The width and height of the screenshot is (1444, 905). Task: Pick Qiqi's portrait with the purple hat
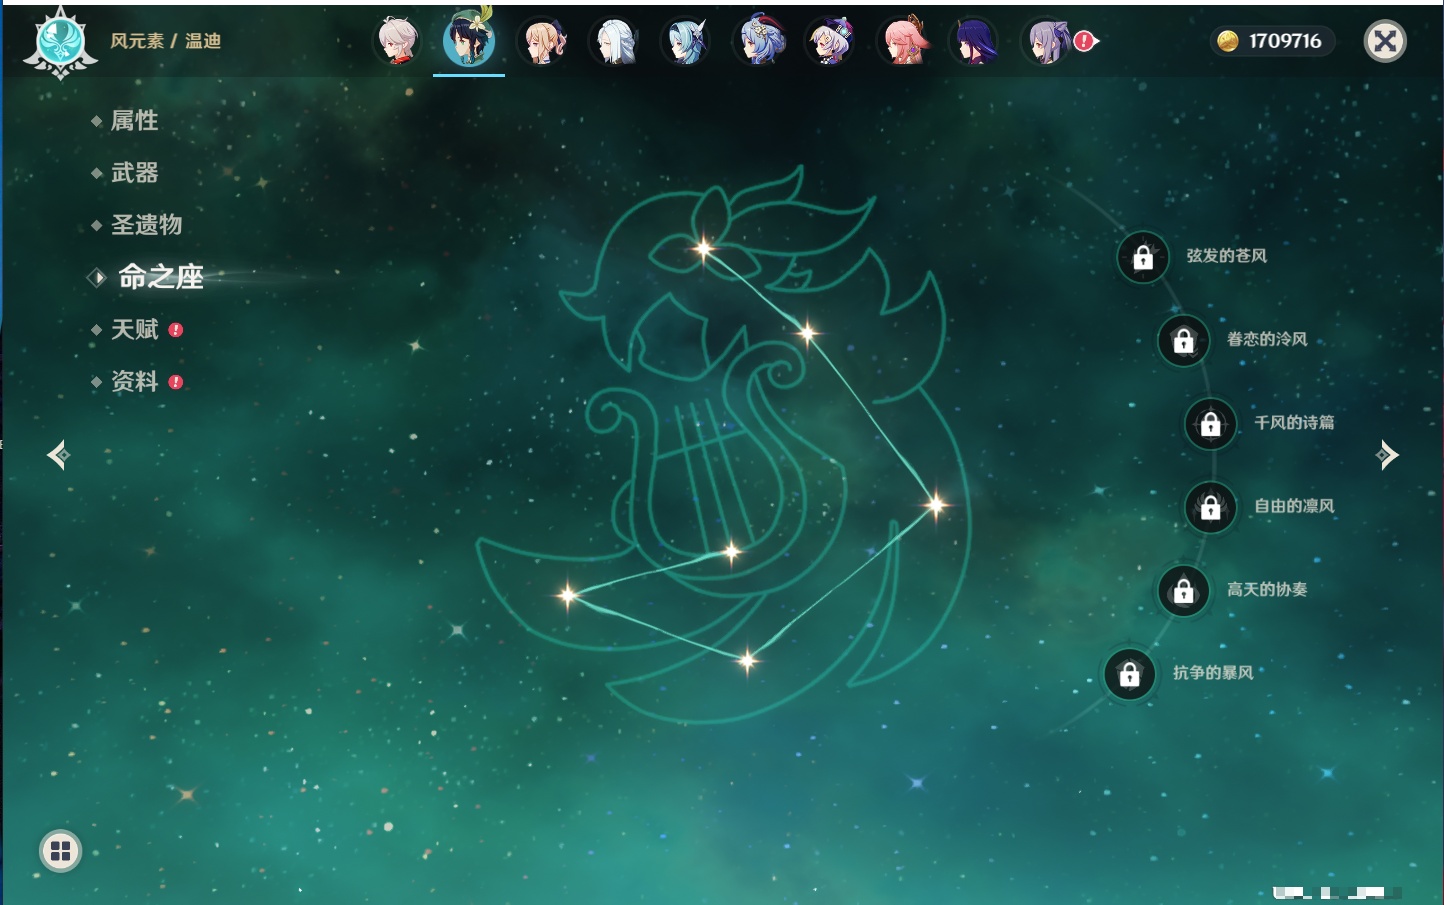(832, 41)
